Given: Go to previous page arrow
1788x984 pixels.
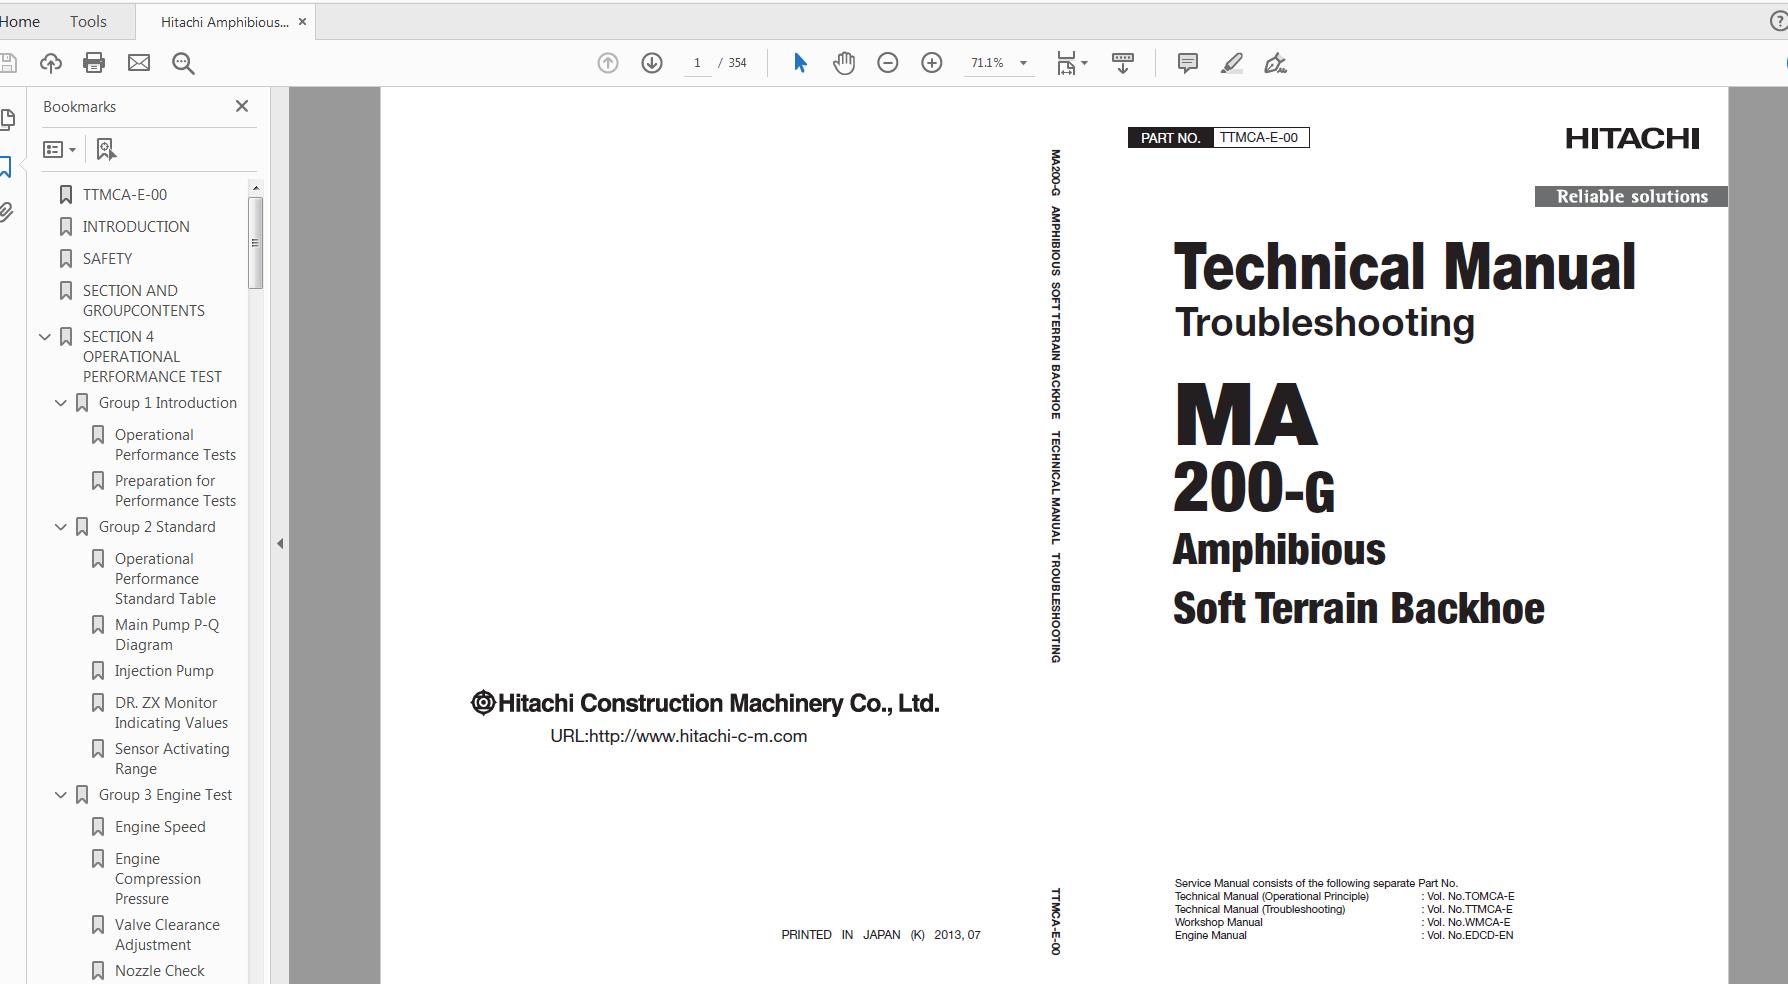Looking at the screenshot, I should click(608, 63).
